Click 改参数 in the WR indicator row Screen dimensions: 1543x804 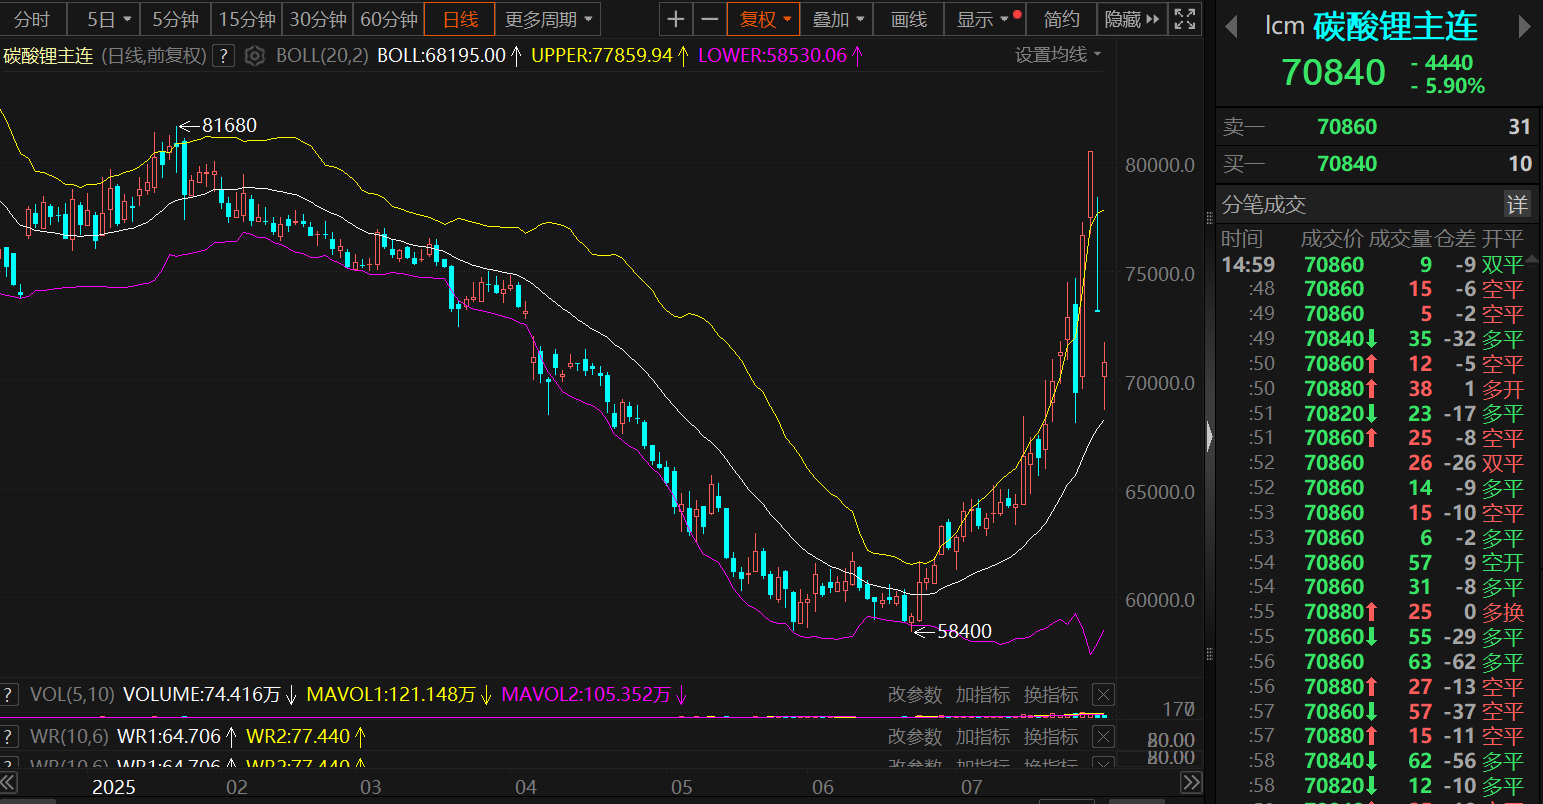click(914, 737)
